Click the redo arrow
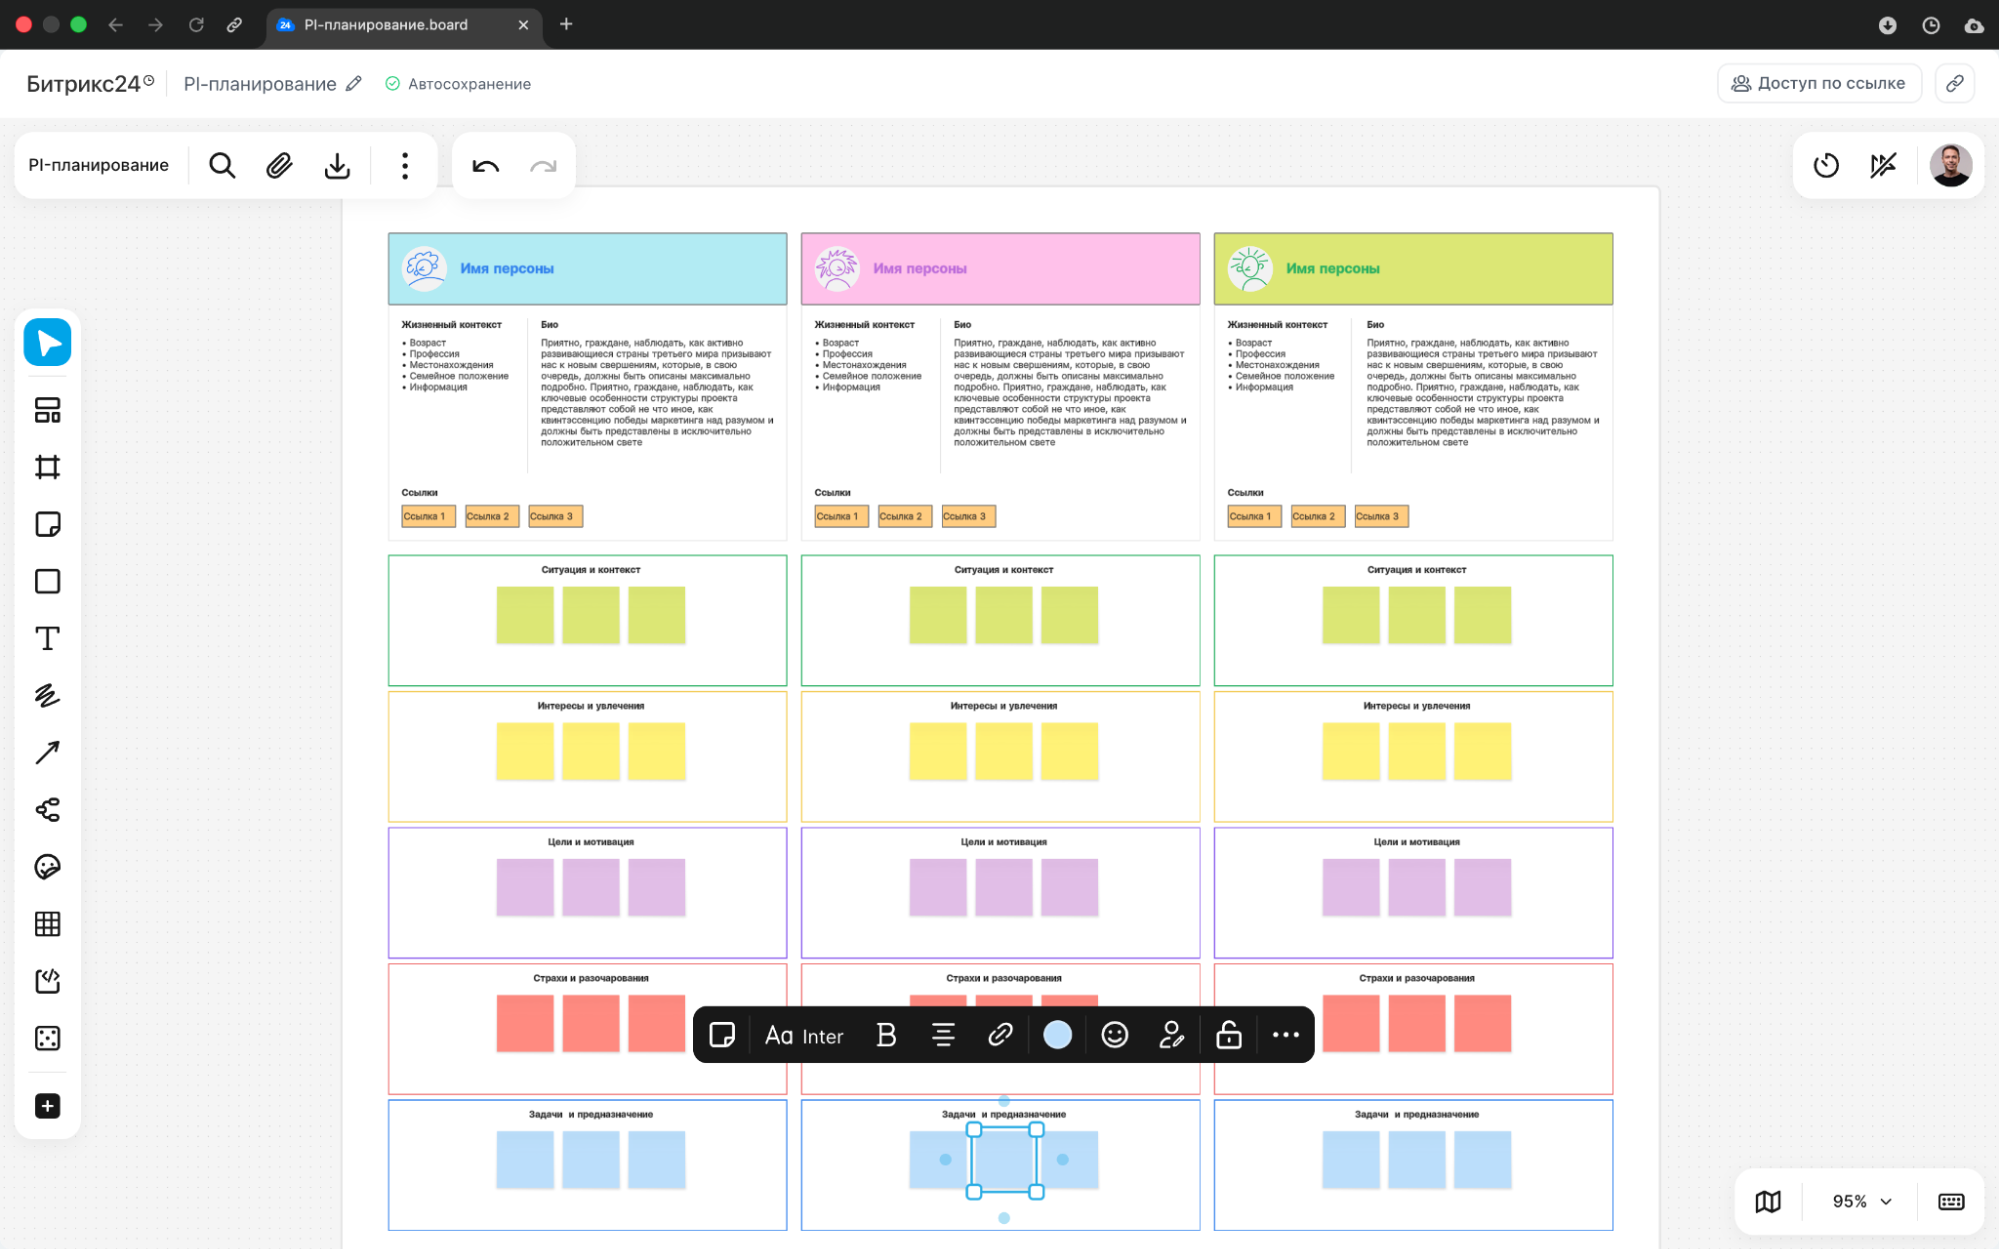The height and width of the screenshot is (1250, 1999). click(543, 166)
